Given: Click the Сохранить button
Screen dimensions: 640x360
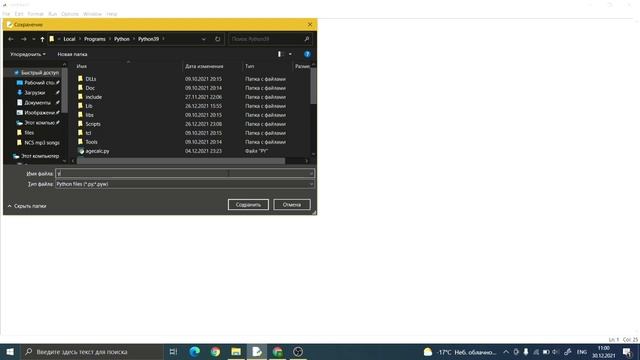Looking at the screenshot, I should [248, 204].
